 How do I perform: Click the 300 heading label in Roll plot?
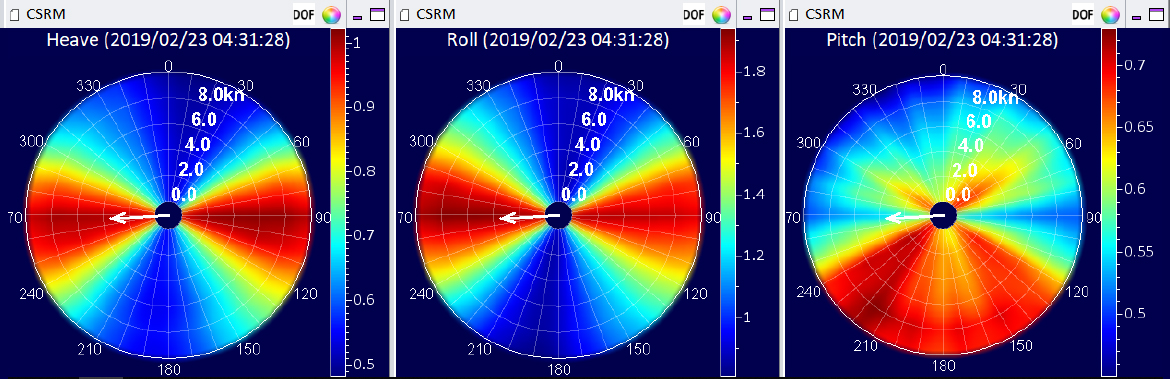[x=422, y=142]
